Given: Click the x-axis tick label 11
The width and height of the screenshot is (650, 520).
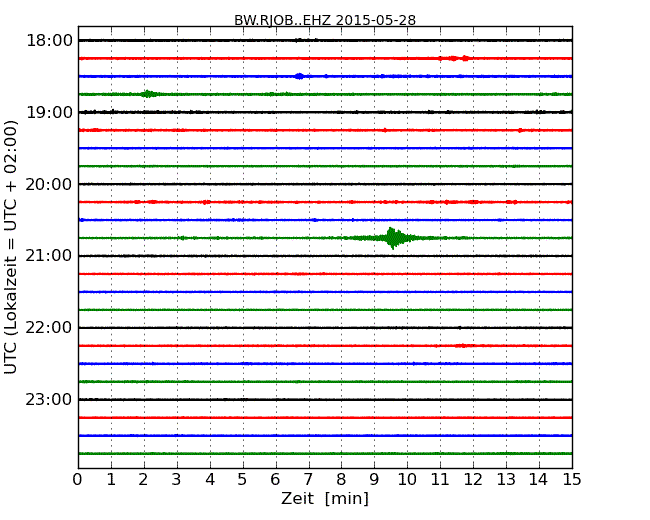Looking at the screenshot, I should (440, 480).
